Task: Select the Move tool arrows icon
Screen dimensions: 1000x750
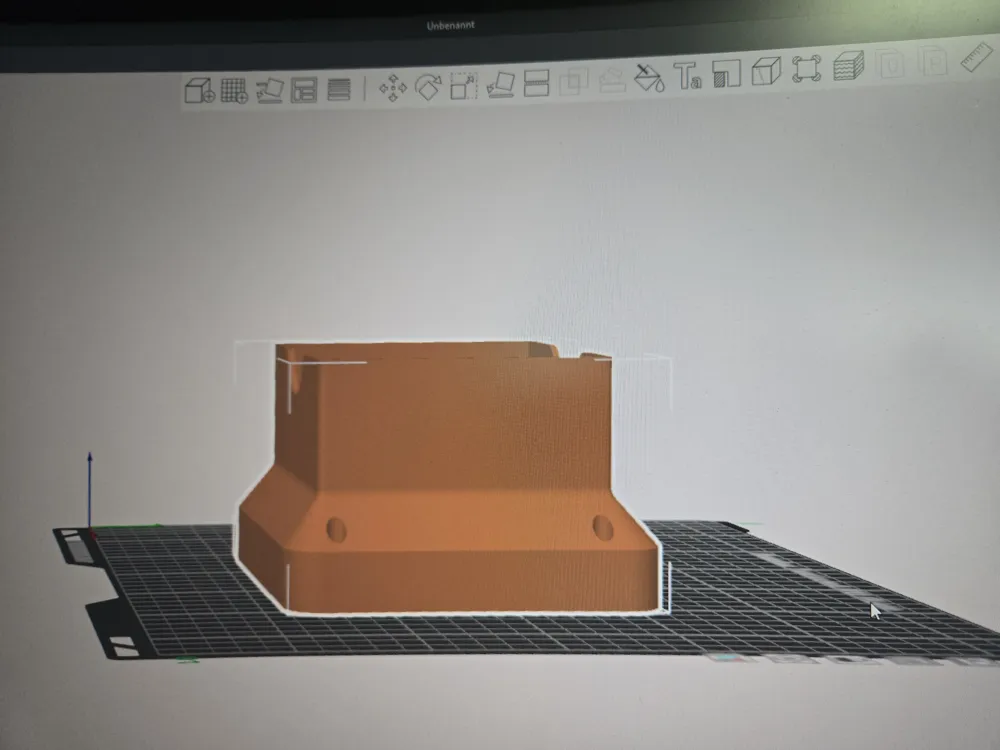Action: click(393, 87)
